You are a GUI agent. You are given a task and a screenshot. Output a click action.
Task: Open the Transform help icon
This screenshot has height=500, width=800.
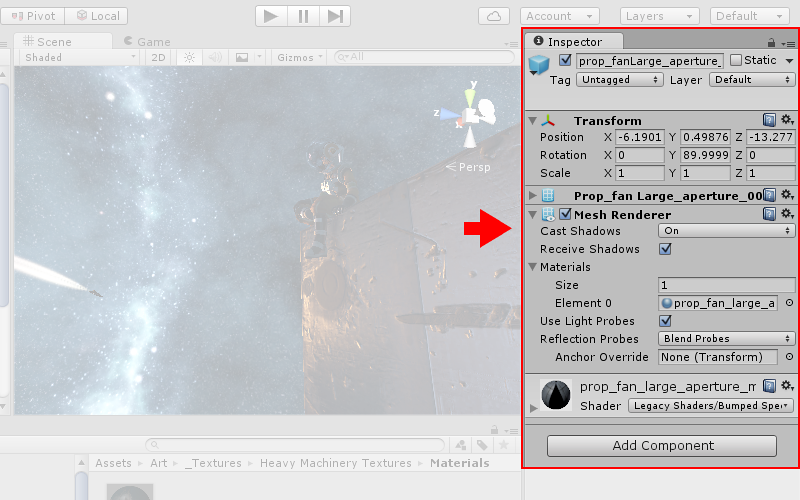[769, 120]
